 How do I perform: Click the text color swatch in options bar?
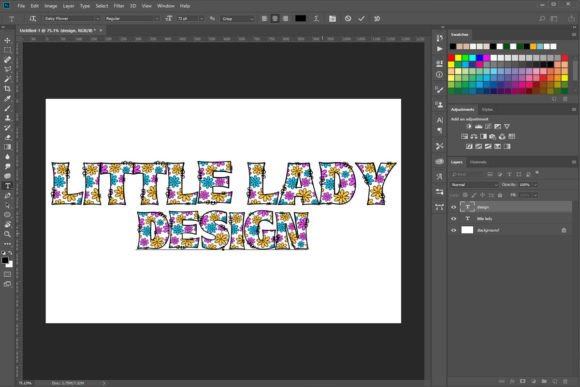point(300,18)
